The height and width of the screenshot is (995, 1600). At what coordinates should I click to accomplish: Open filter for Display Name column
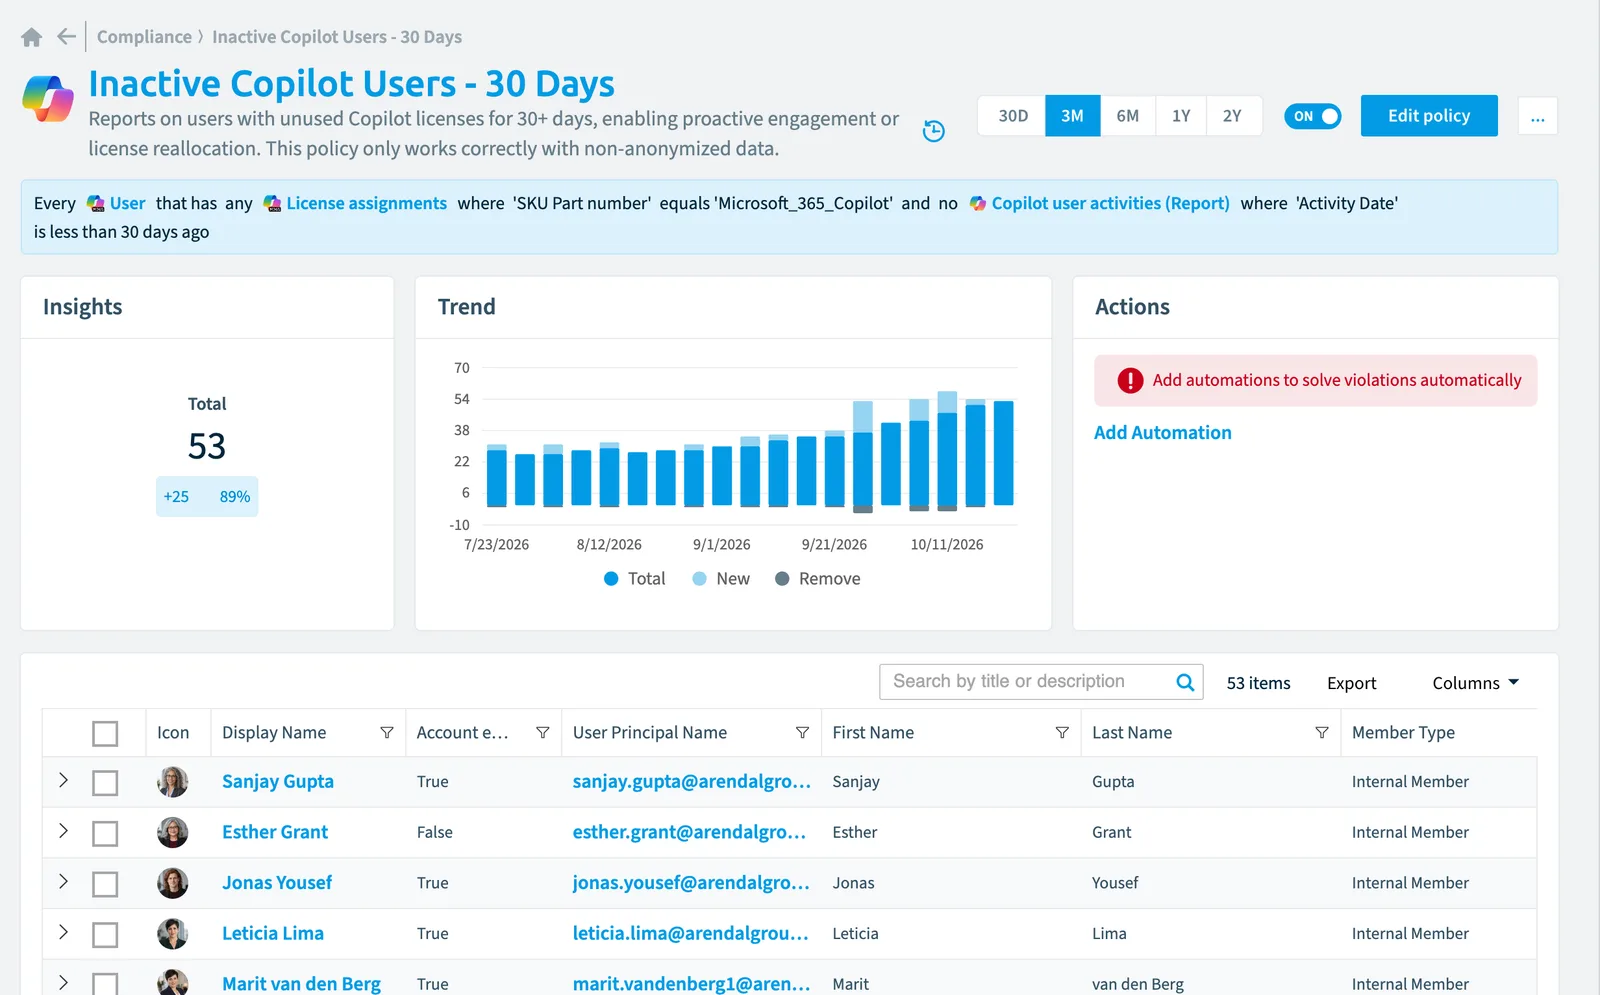(x=387, y=733)
